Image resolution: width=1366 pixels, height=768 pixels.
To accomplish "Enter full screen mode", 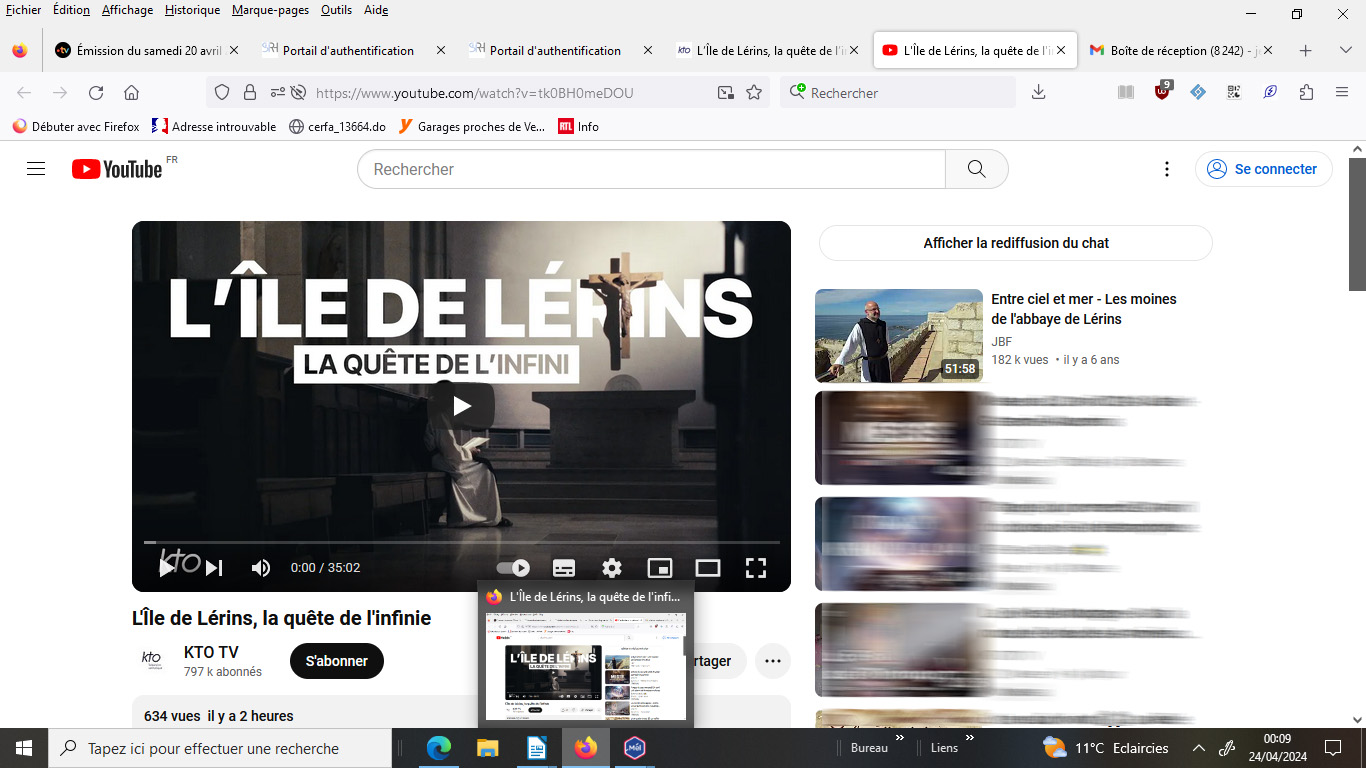I will click(756, 568).
